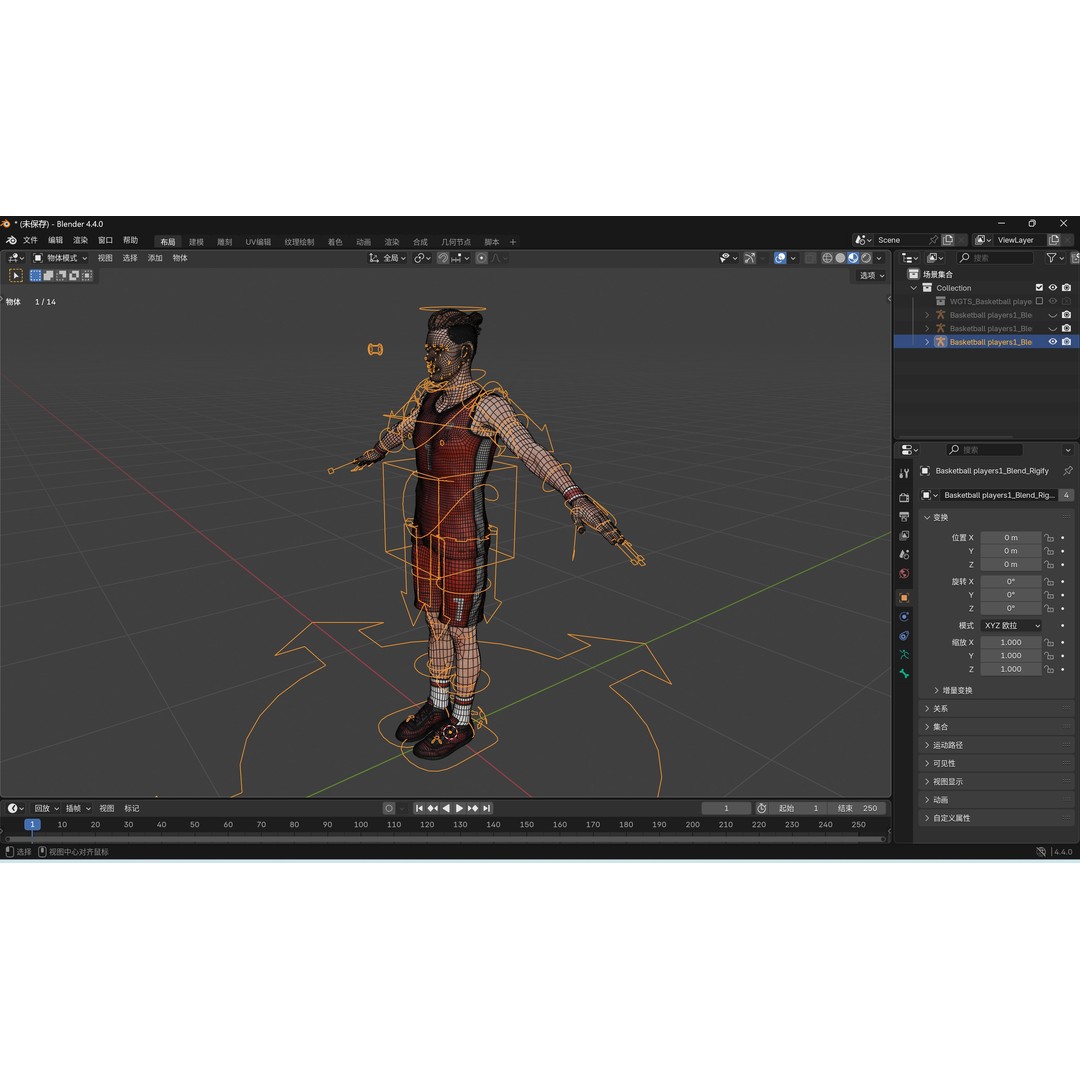
Task: Hide the selected Basketball players1 armature
Action: tap(1052, 342)
